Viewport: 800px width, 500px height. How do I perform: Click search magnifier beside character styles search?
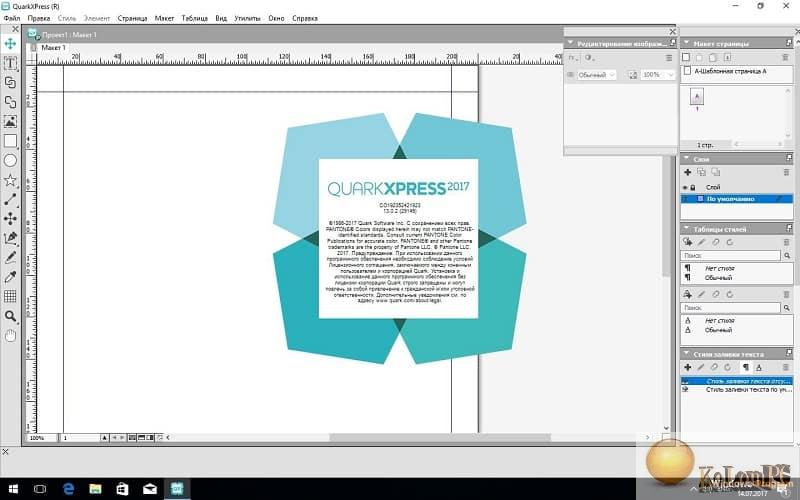coord(787,308)
